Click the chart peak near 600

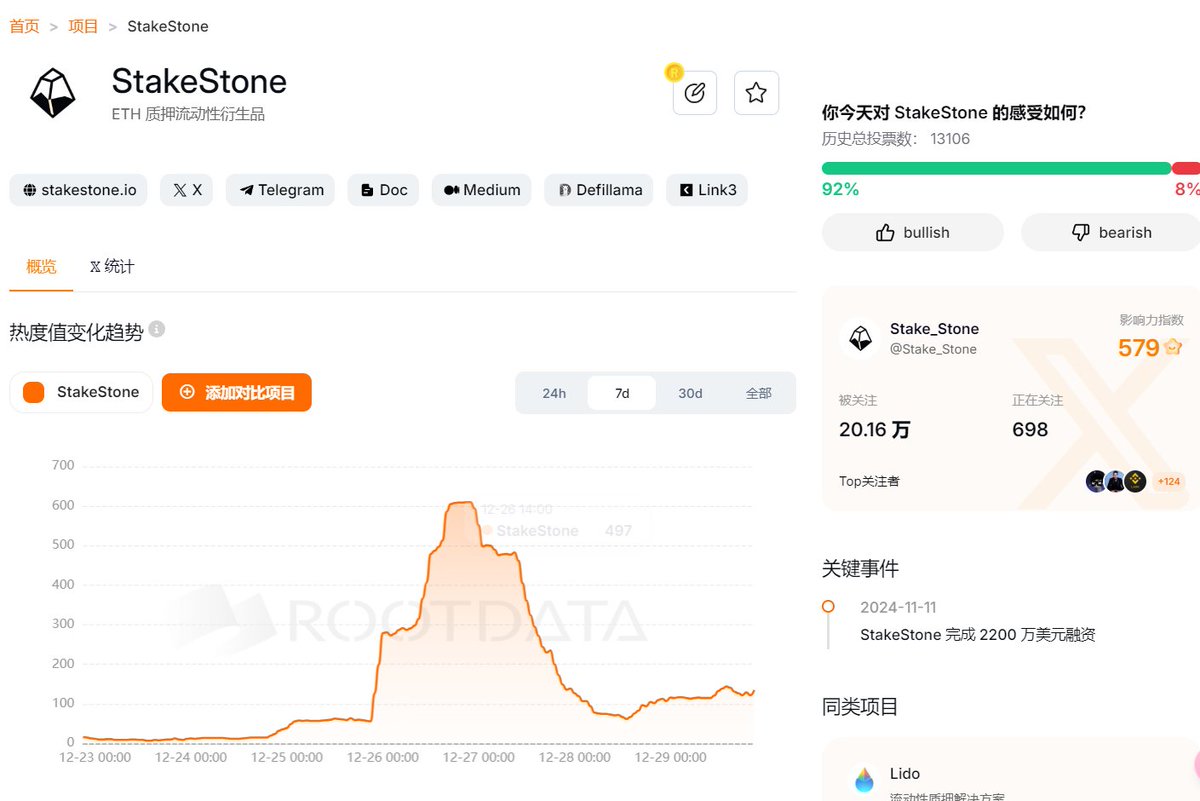coord(460,503)
